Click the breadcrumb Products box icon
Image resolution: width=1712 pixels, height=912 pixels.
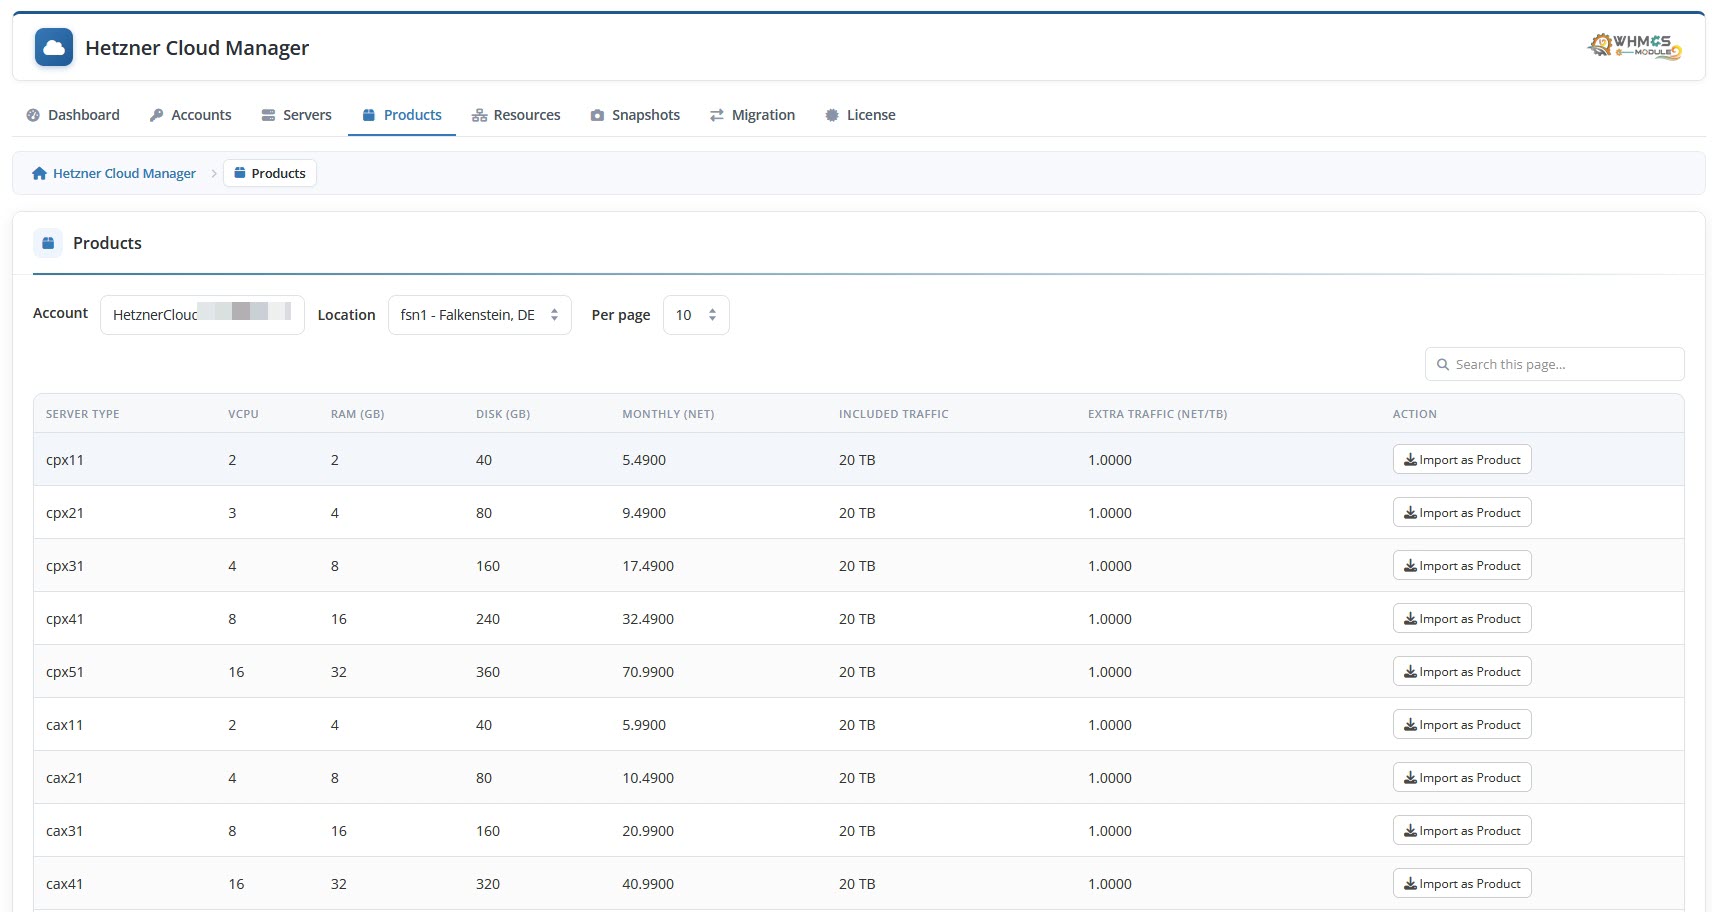coord(240,173)
